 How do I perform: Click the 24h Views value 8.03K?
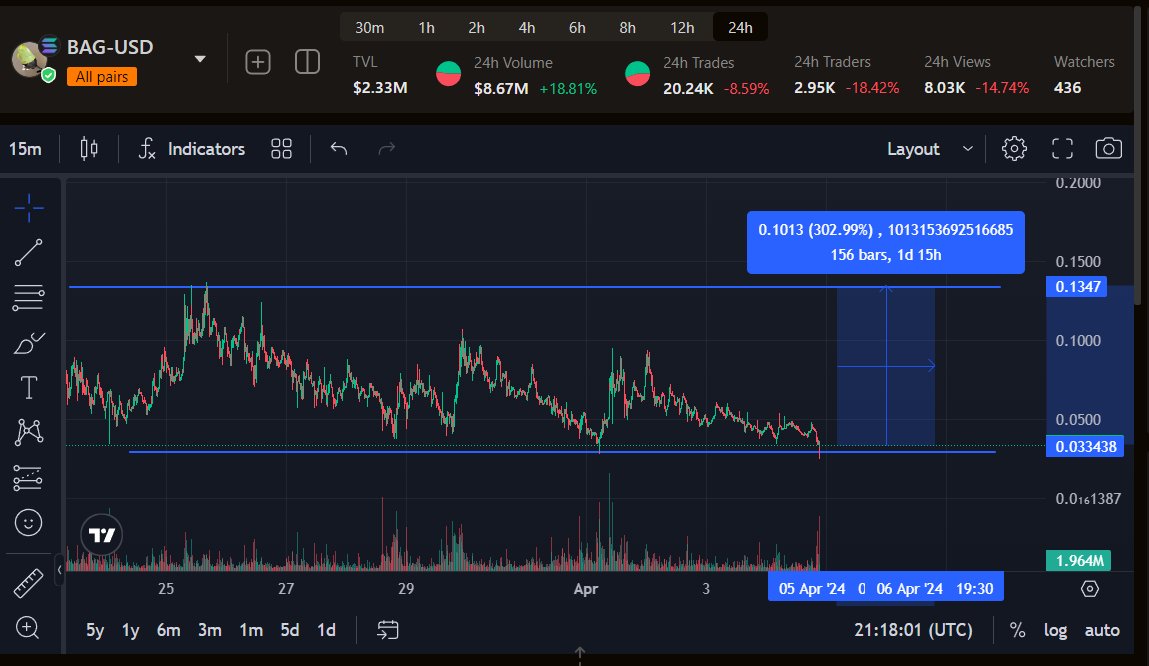944,88
